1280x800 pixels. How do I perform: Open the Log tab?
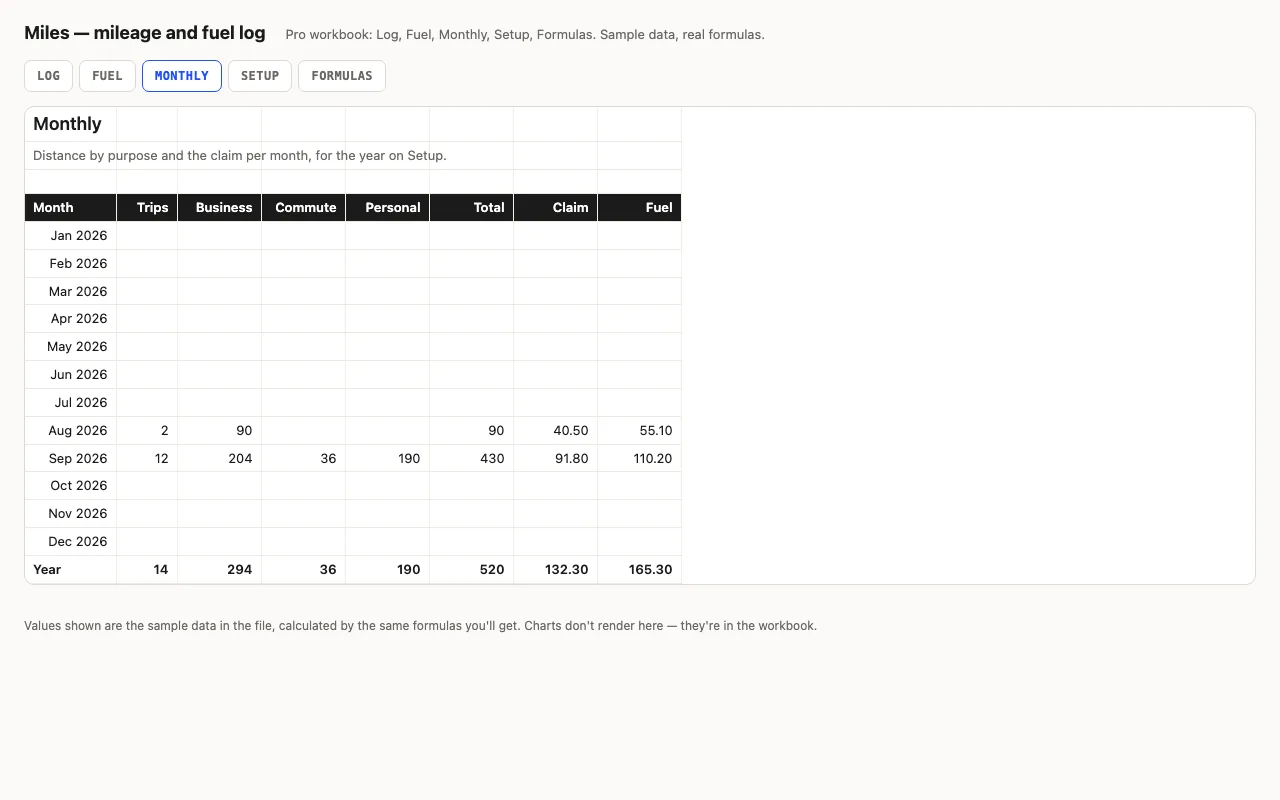[48, 76]
